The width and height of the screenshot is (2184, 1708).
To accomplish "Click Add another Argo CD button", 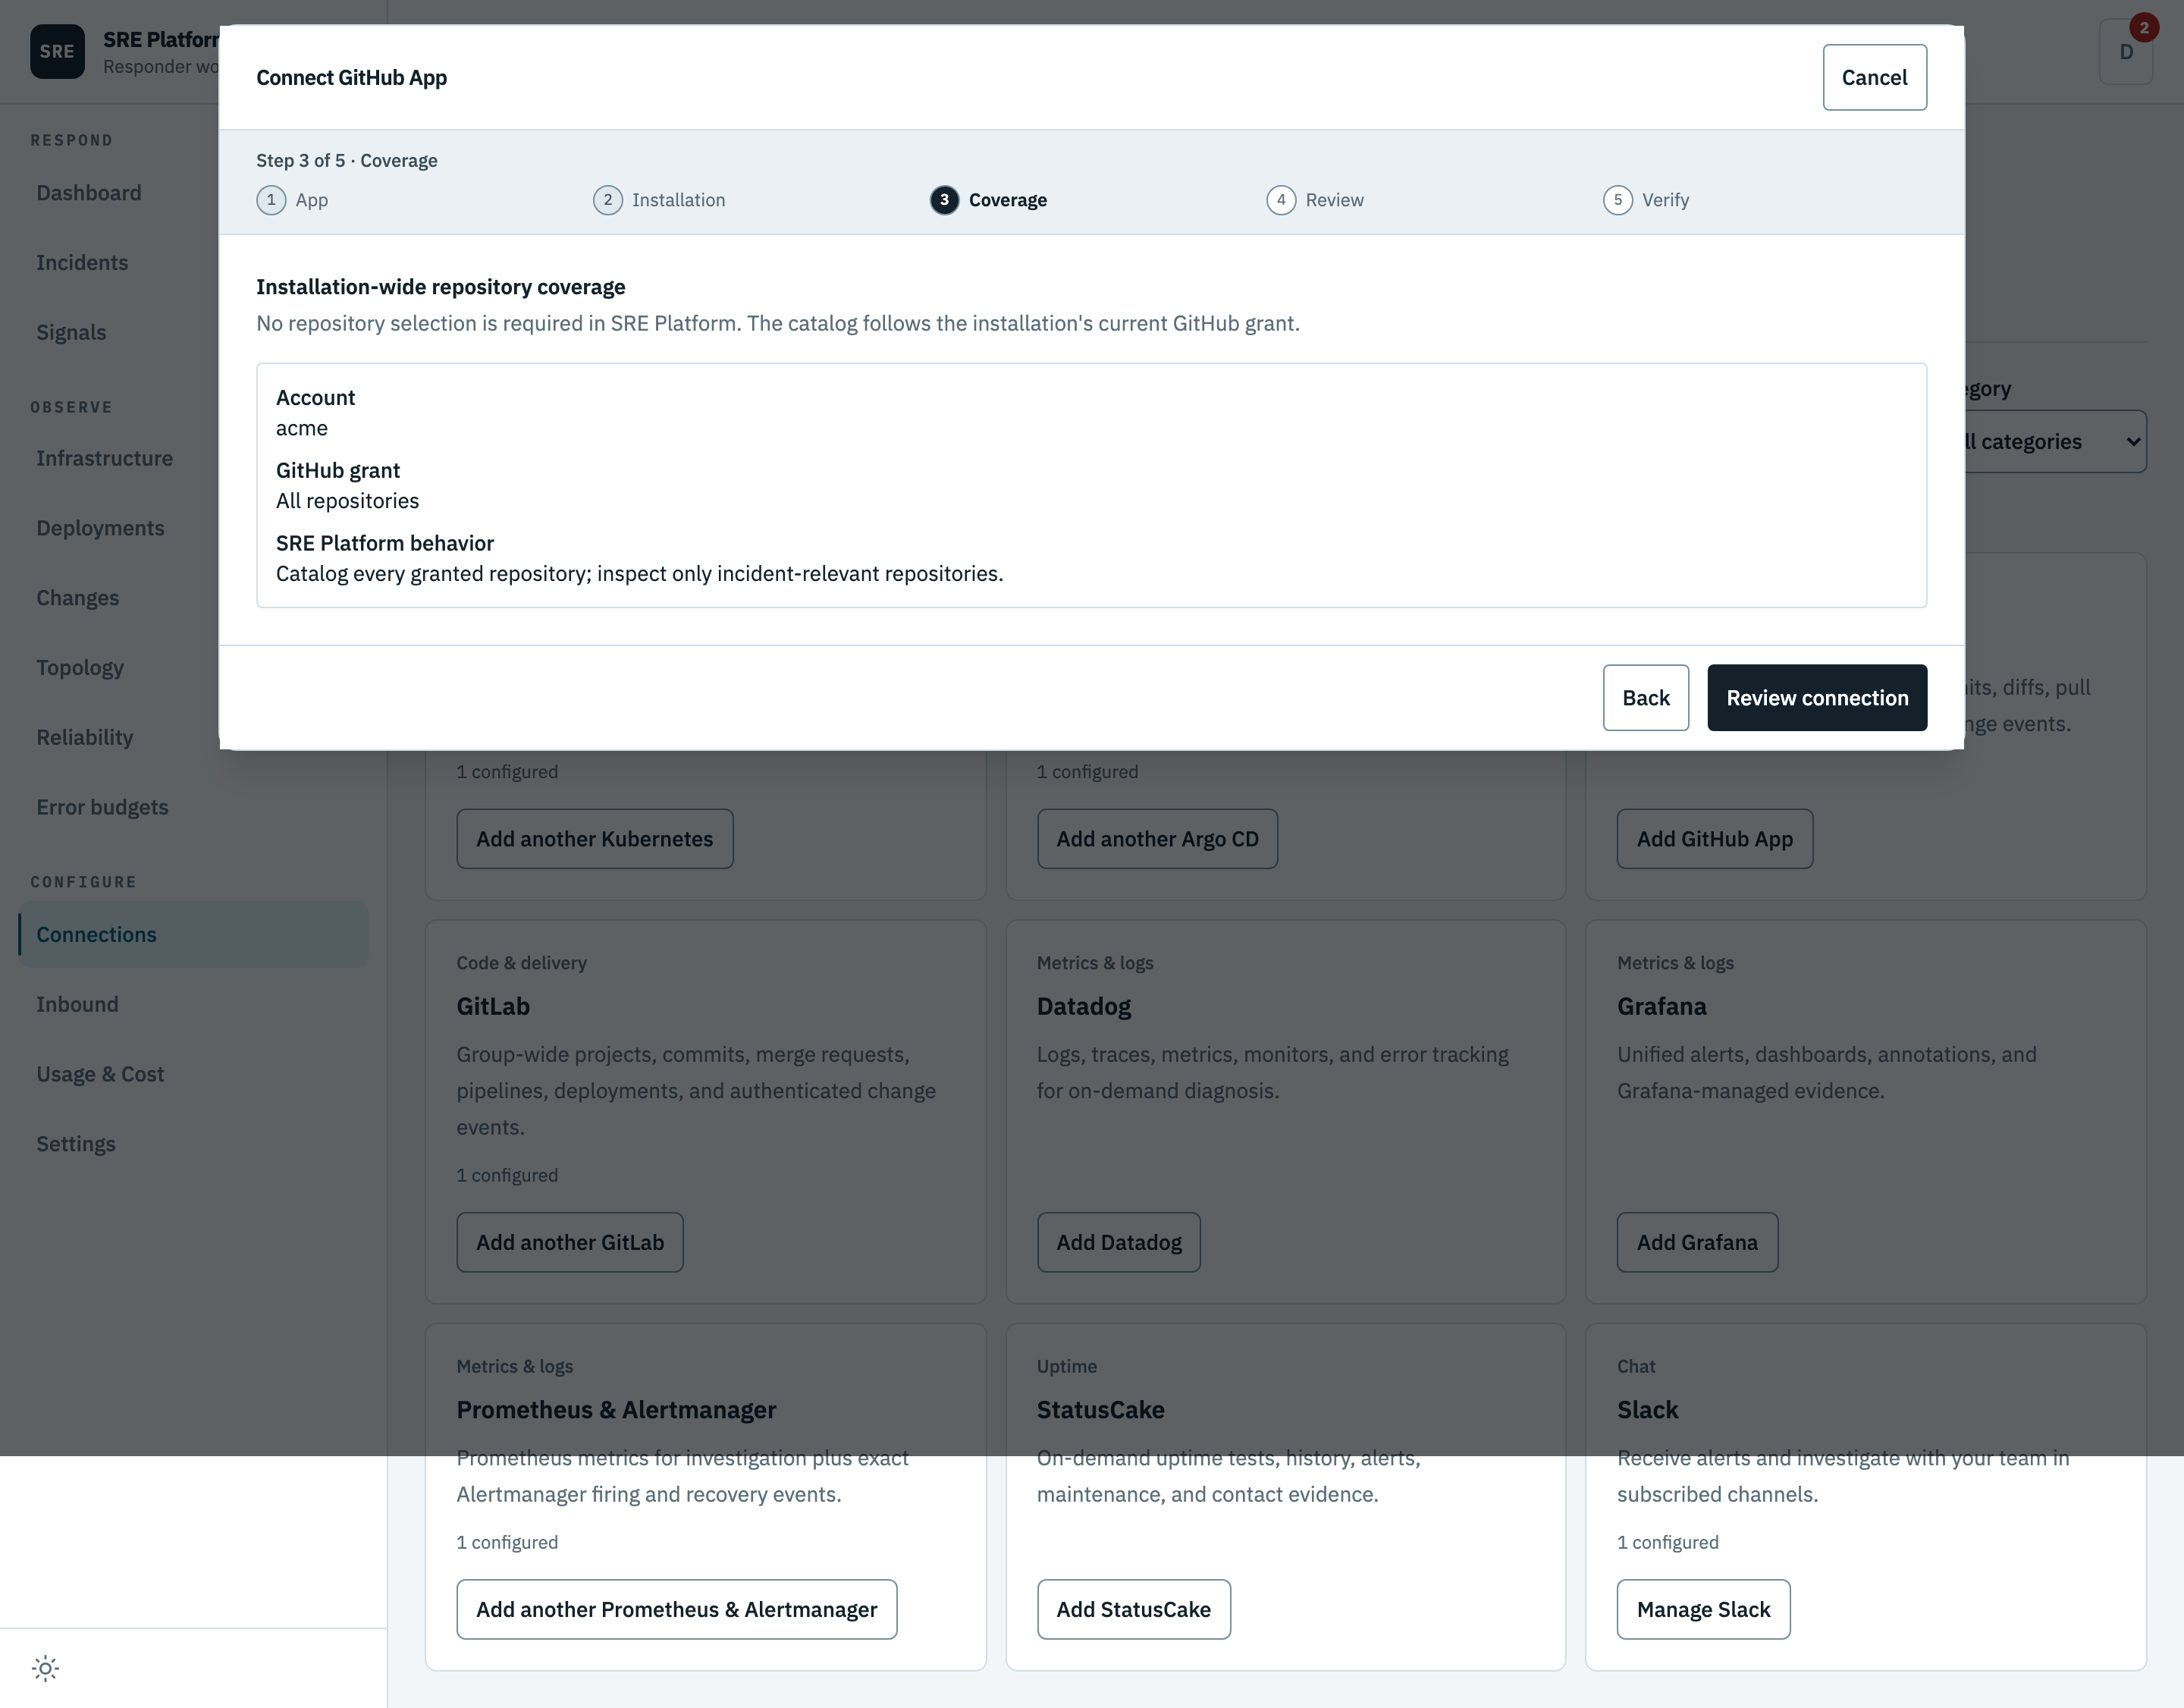I will point(1157,839).
